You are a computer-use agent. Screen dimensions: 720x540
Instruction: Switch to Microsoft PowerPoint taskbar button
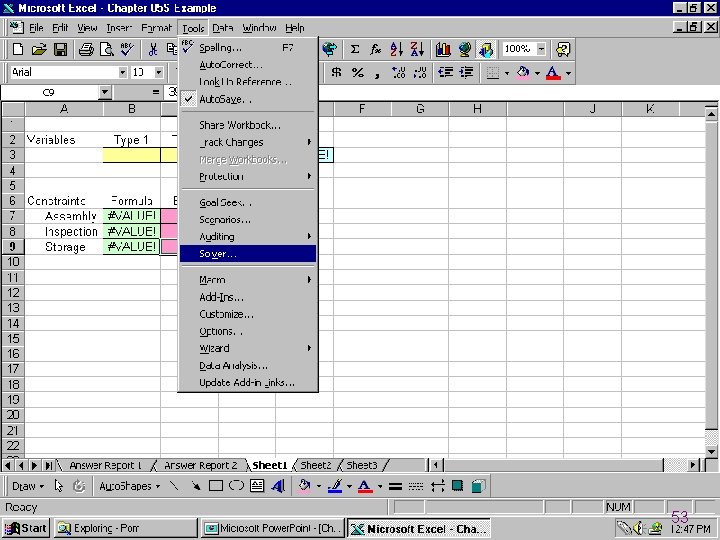coord(273,529)
